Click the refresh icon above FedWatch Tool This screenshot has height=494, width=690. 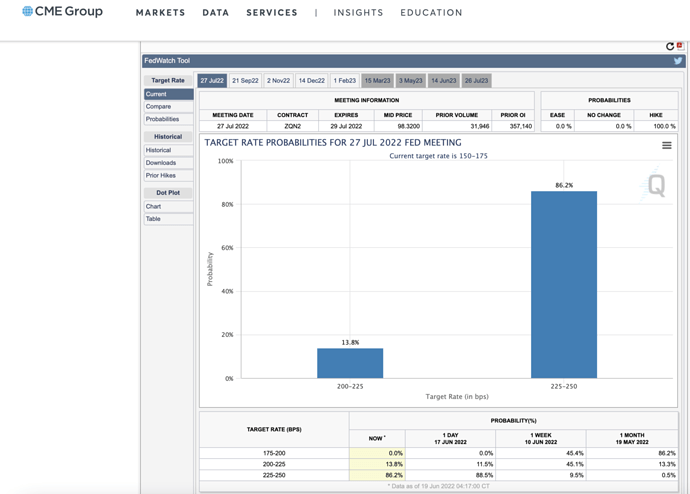click(x=669, y=46)
